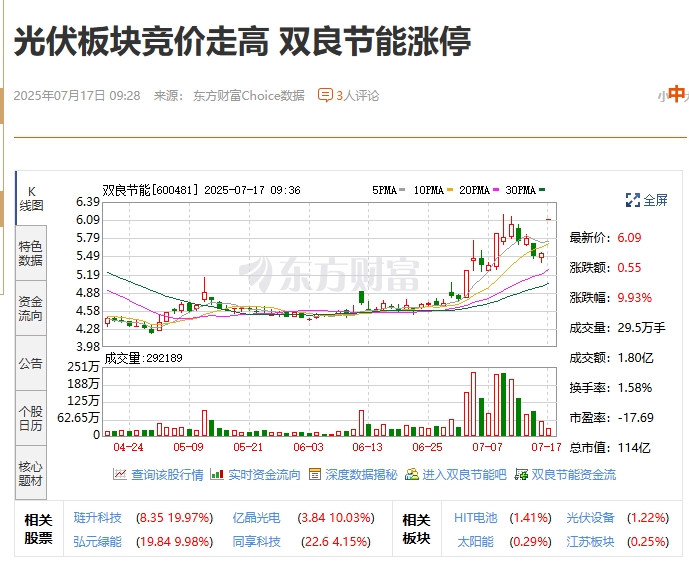The image size is (689, 581).
Task: Open the HIT电池 sector link
Action: (475, 518)
